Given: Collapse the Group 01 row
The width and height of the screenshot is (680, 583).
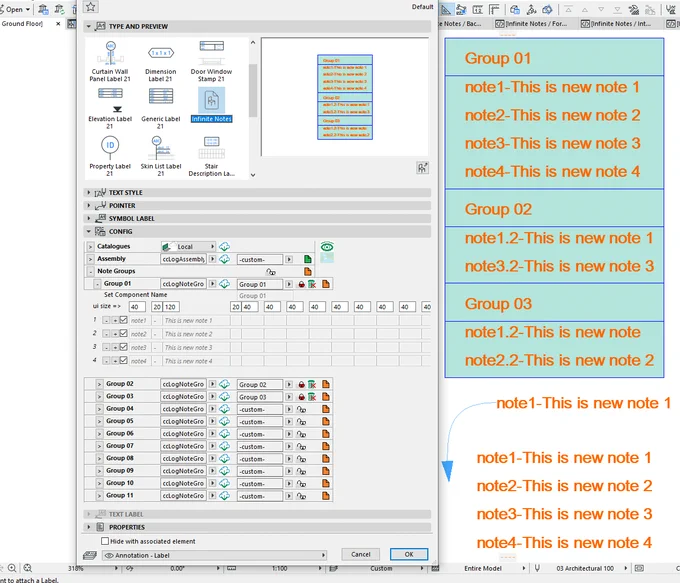Looking at the screenshot, I should [x=98, y=284].
